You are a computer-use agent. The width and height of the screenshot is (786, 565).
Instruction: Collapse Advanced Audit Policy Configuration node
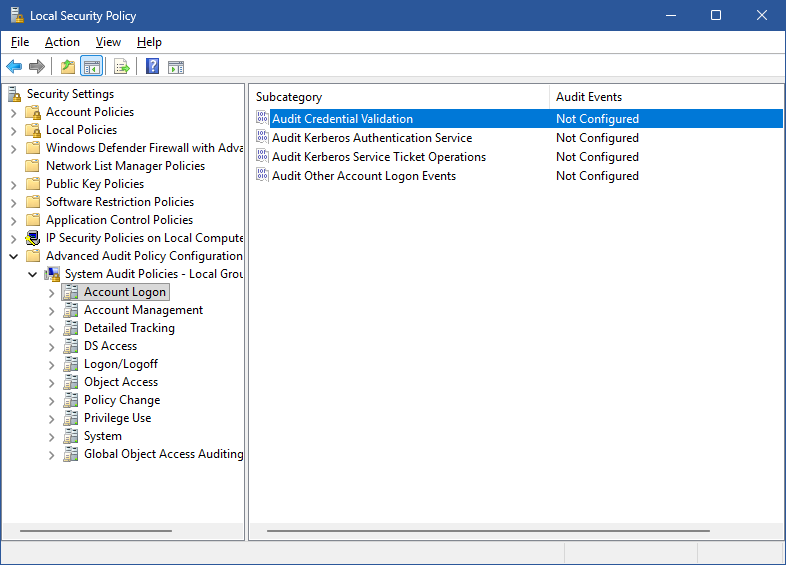pyautogui.click(x=14, y=256)
